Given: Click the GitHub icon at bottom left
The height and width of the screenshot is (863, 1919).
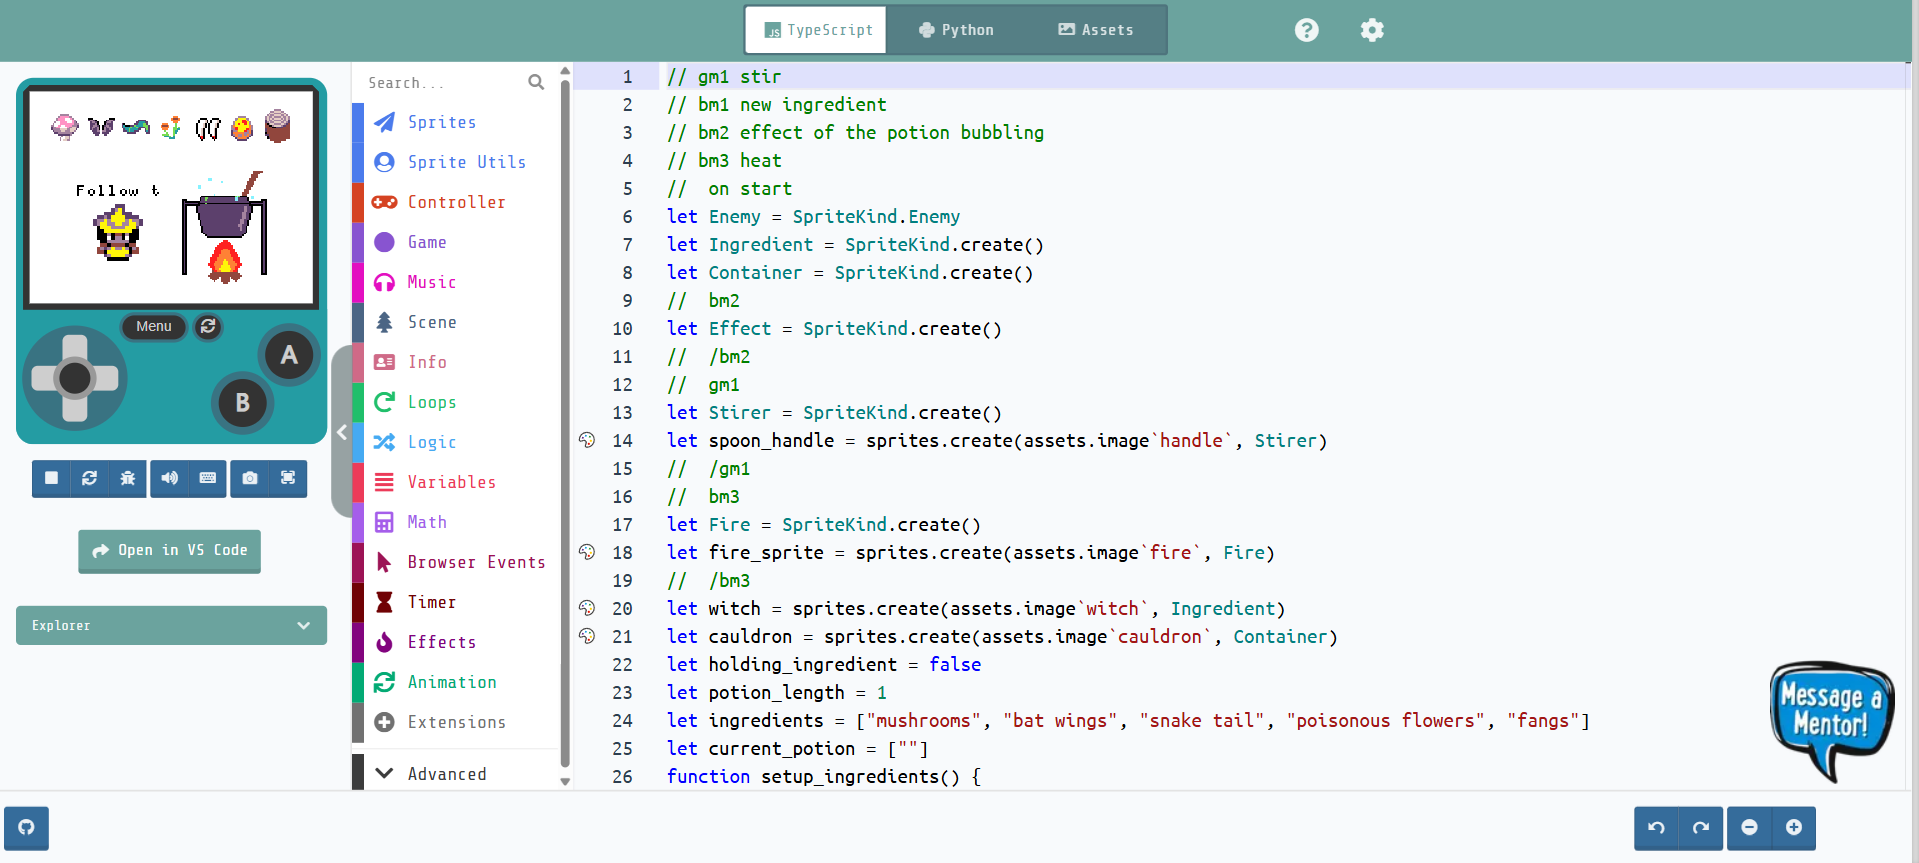Looking at the screenshot, I should click(x=26, y=828).
